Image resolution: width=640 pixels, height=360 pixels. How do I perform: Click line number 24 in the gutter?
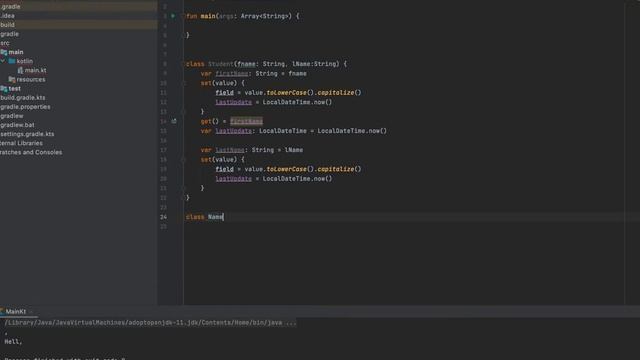pyautogui.click(x=163, y=217)
